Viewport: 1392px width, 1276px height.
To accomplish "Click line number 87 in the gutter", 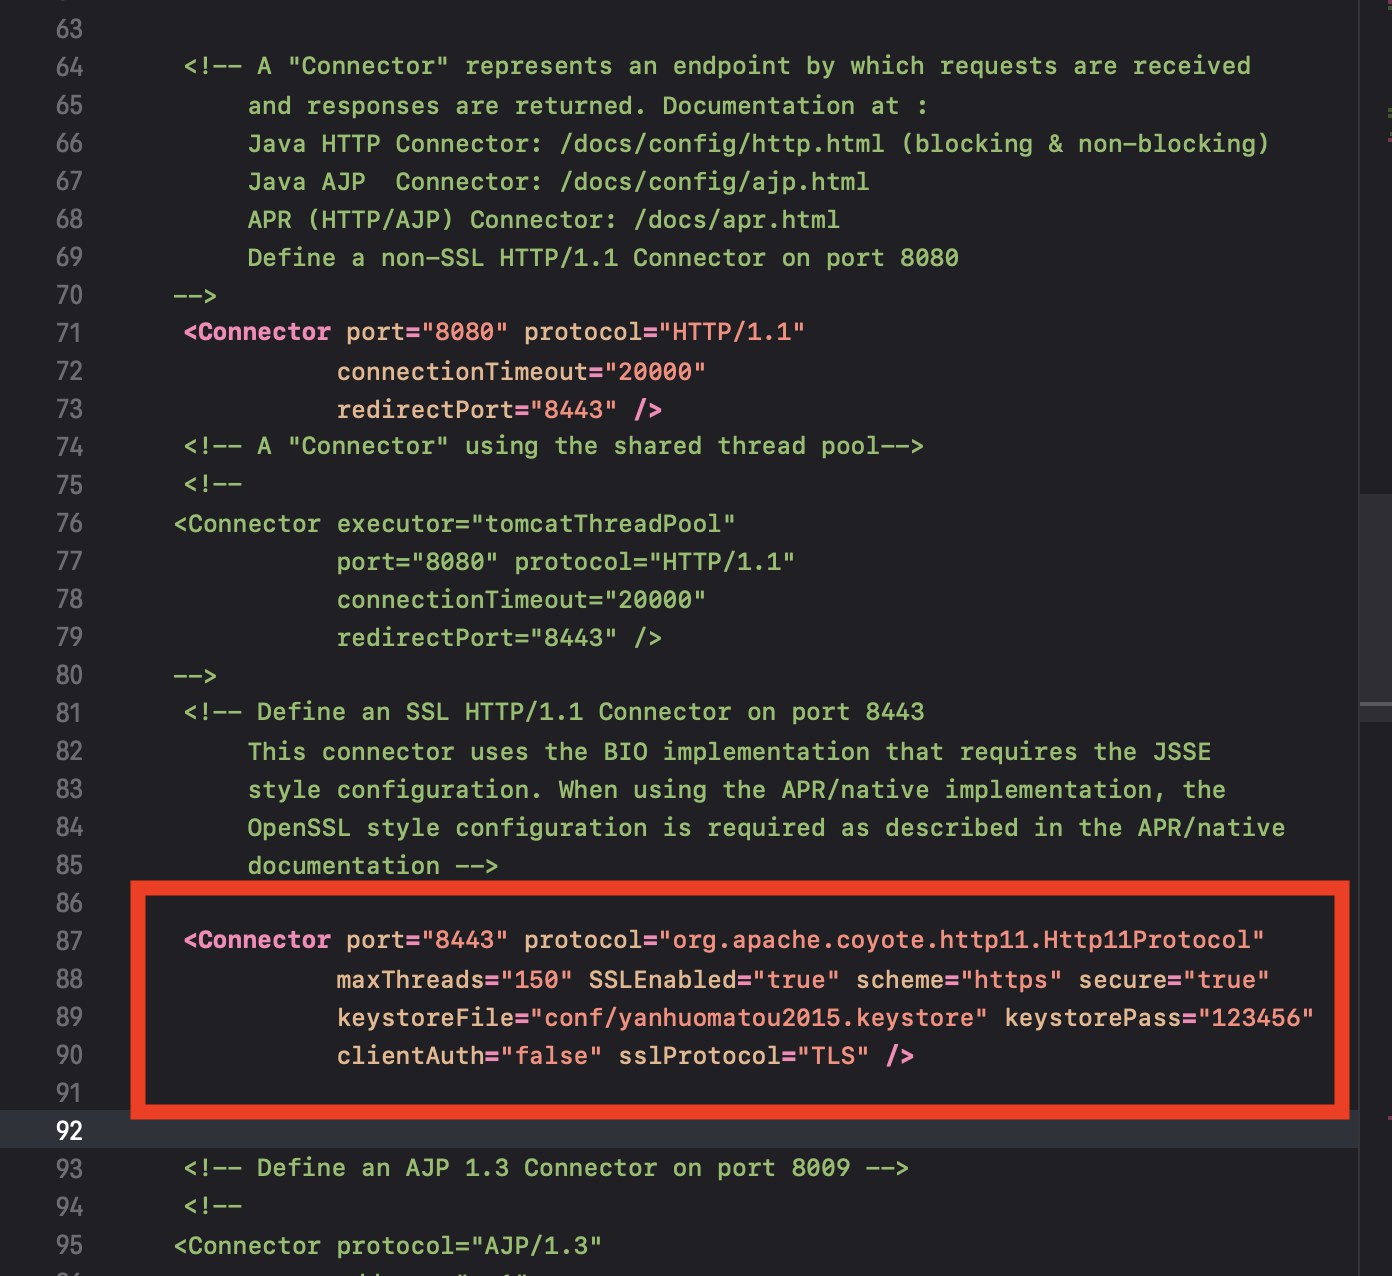I will (x=69, y=941).
